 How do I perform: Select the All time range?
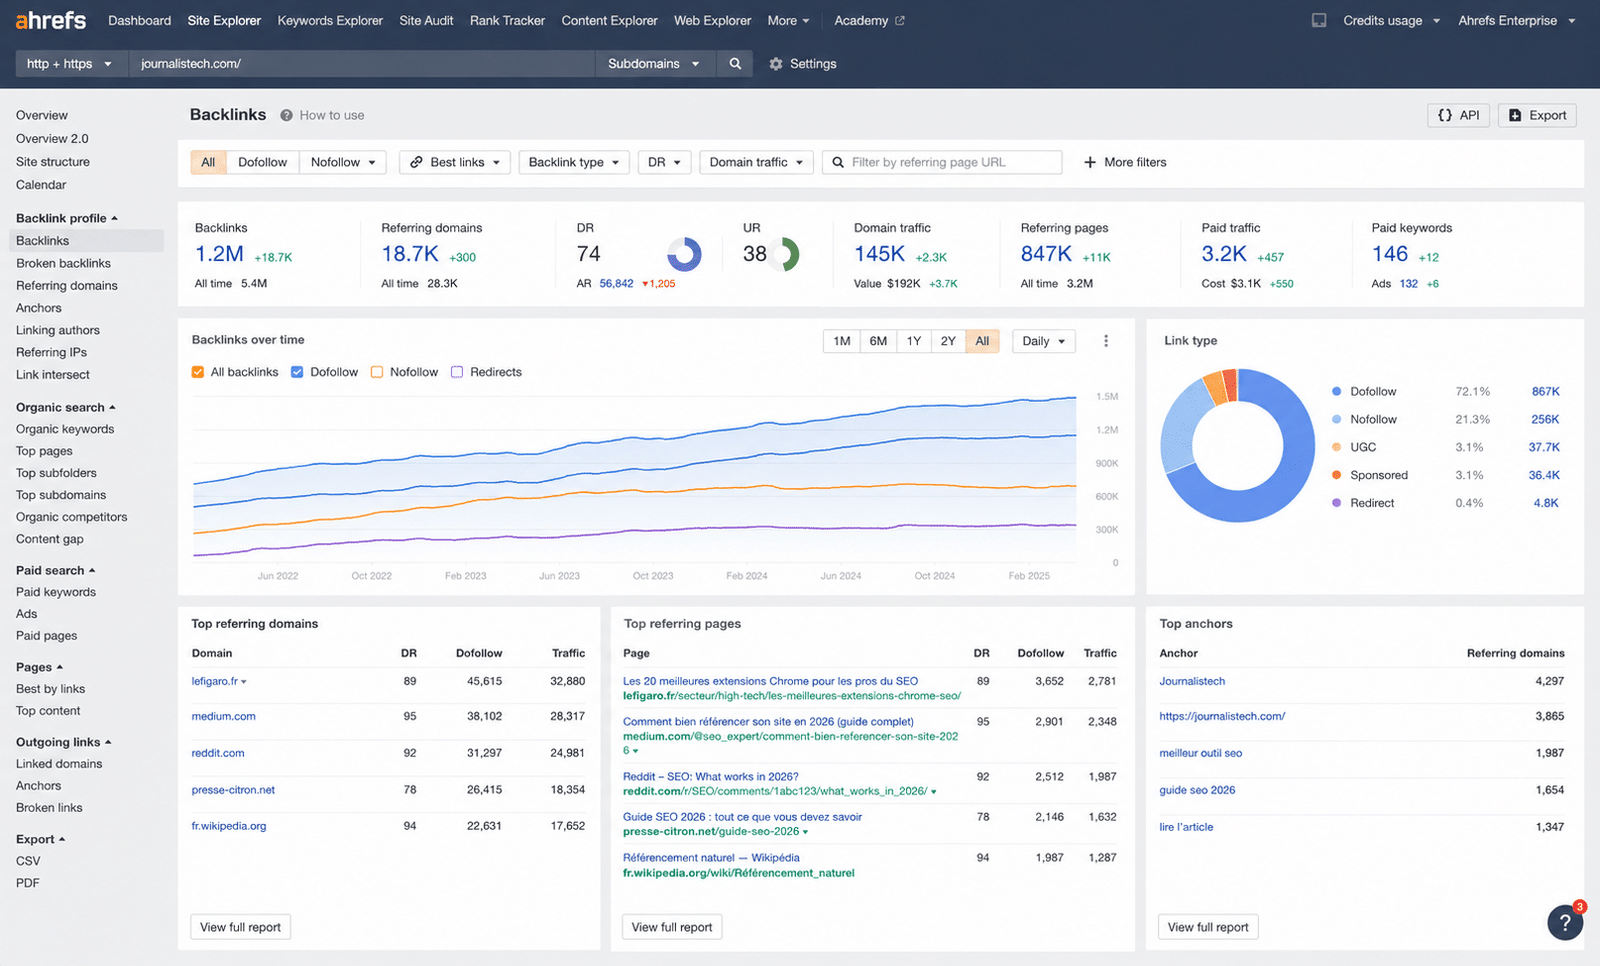tap(982, 341)
